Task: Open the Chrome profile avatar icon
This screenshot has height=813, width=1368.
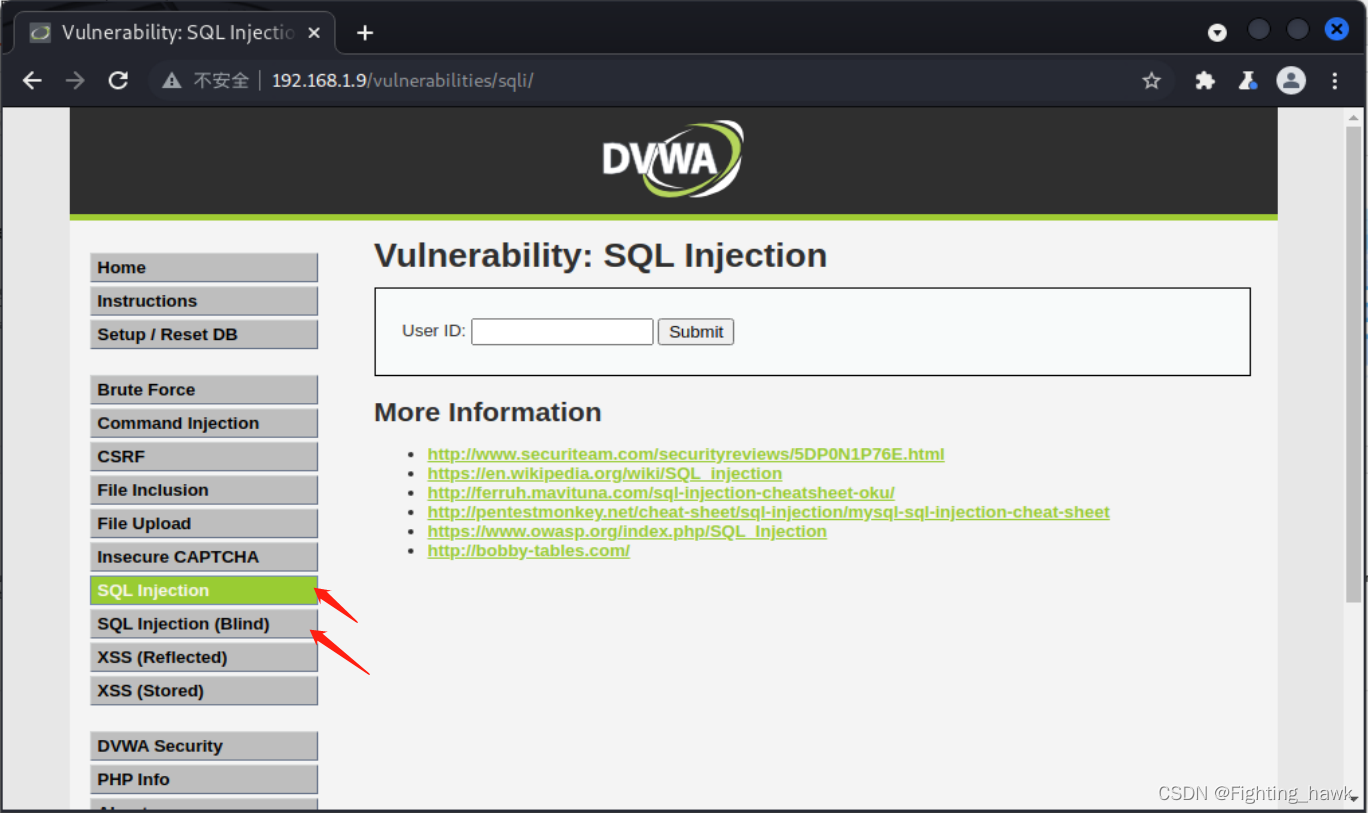Action: pyautogui.click(x=1291, y=81)
